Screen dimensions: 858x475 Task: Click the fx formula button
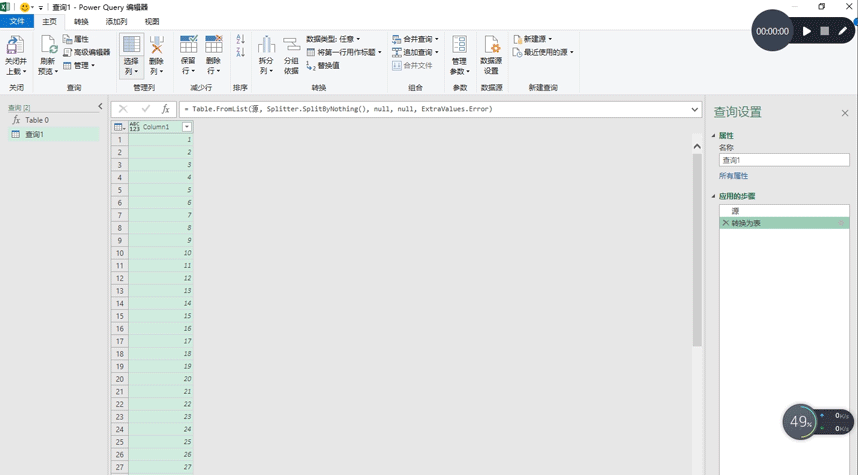(x=166, y=109)
